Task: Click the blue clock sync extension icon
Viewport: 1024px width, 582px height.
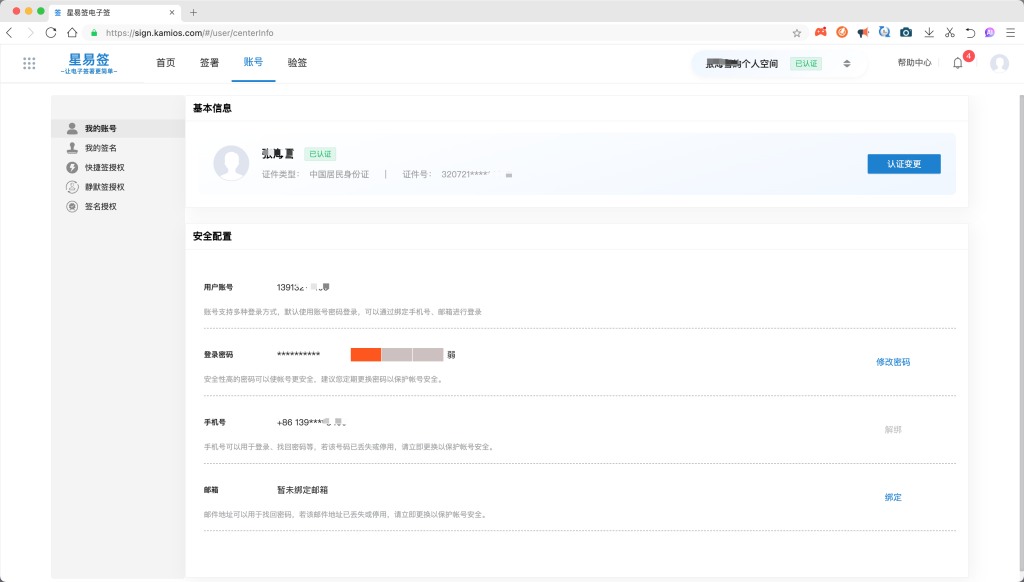Action: click(x=884, y=32)
